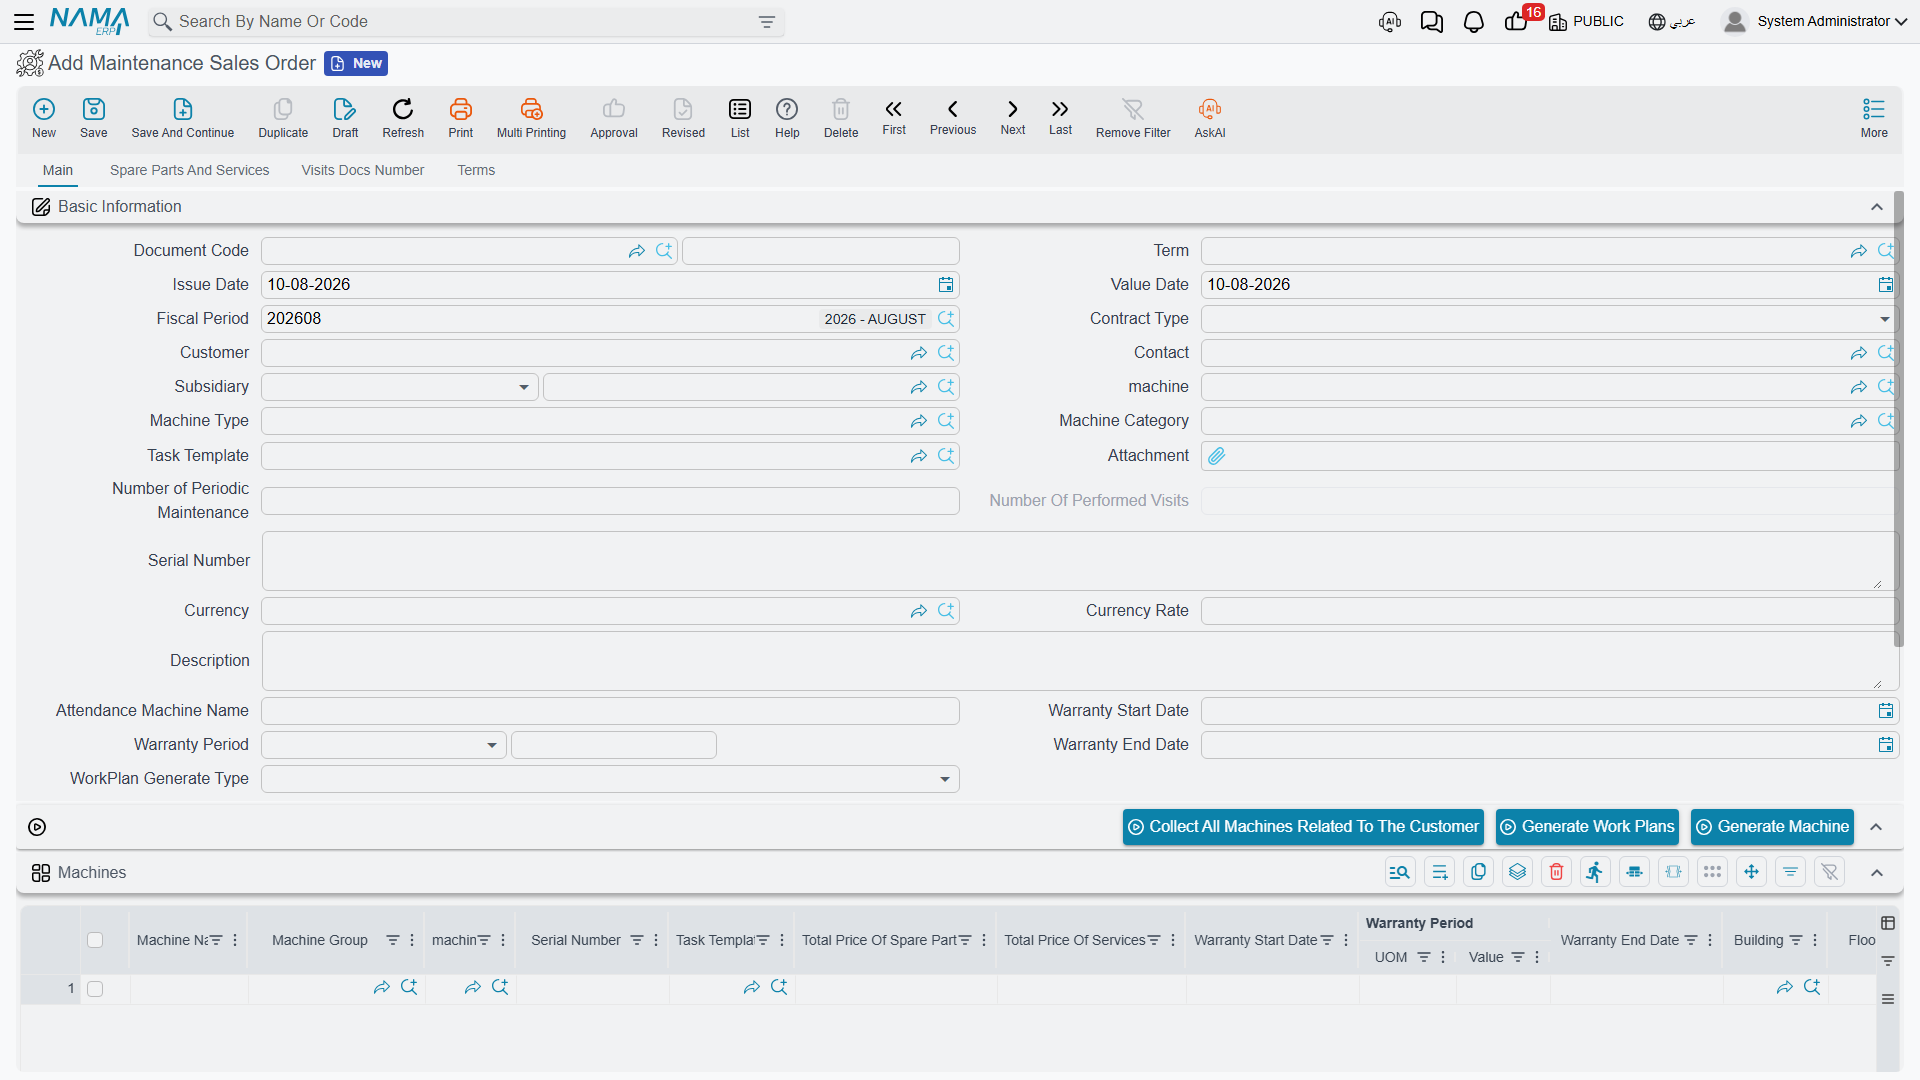Go to First record
1920x1080 pixels.
(894, 117)
